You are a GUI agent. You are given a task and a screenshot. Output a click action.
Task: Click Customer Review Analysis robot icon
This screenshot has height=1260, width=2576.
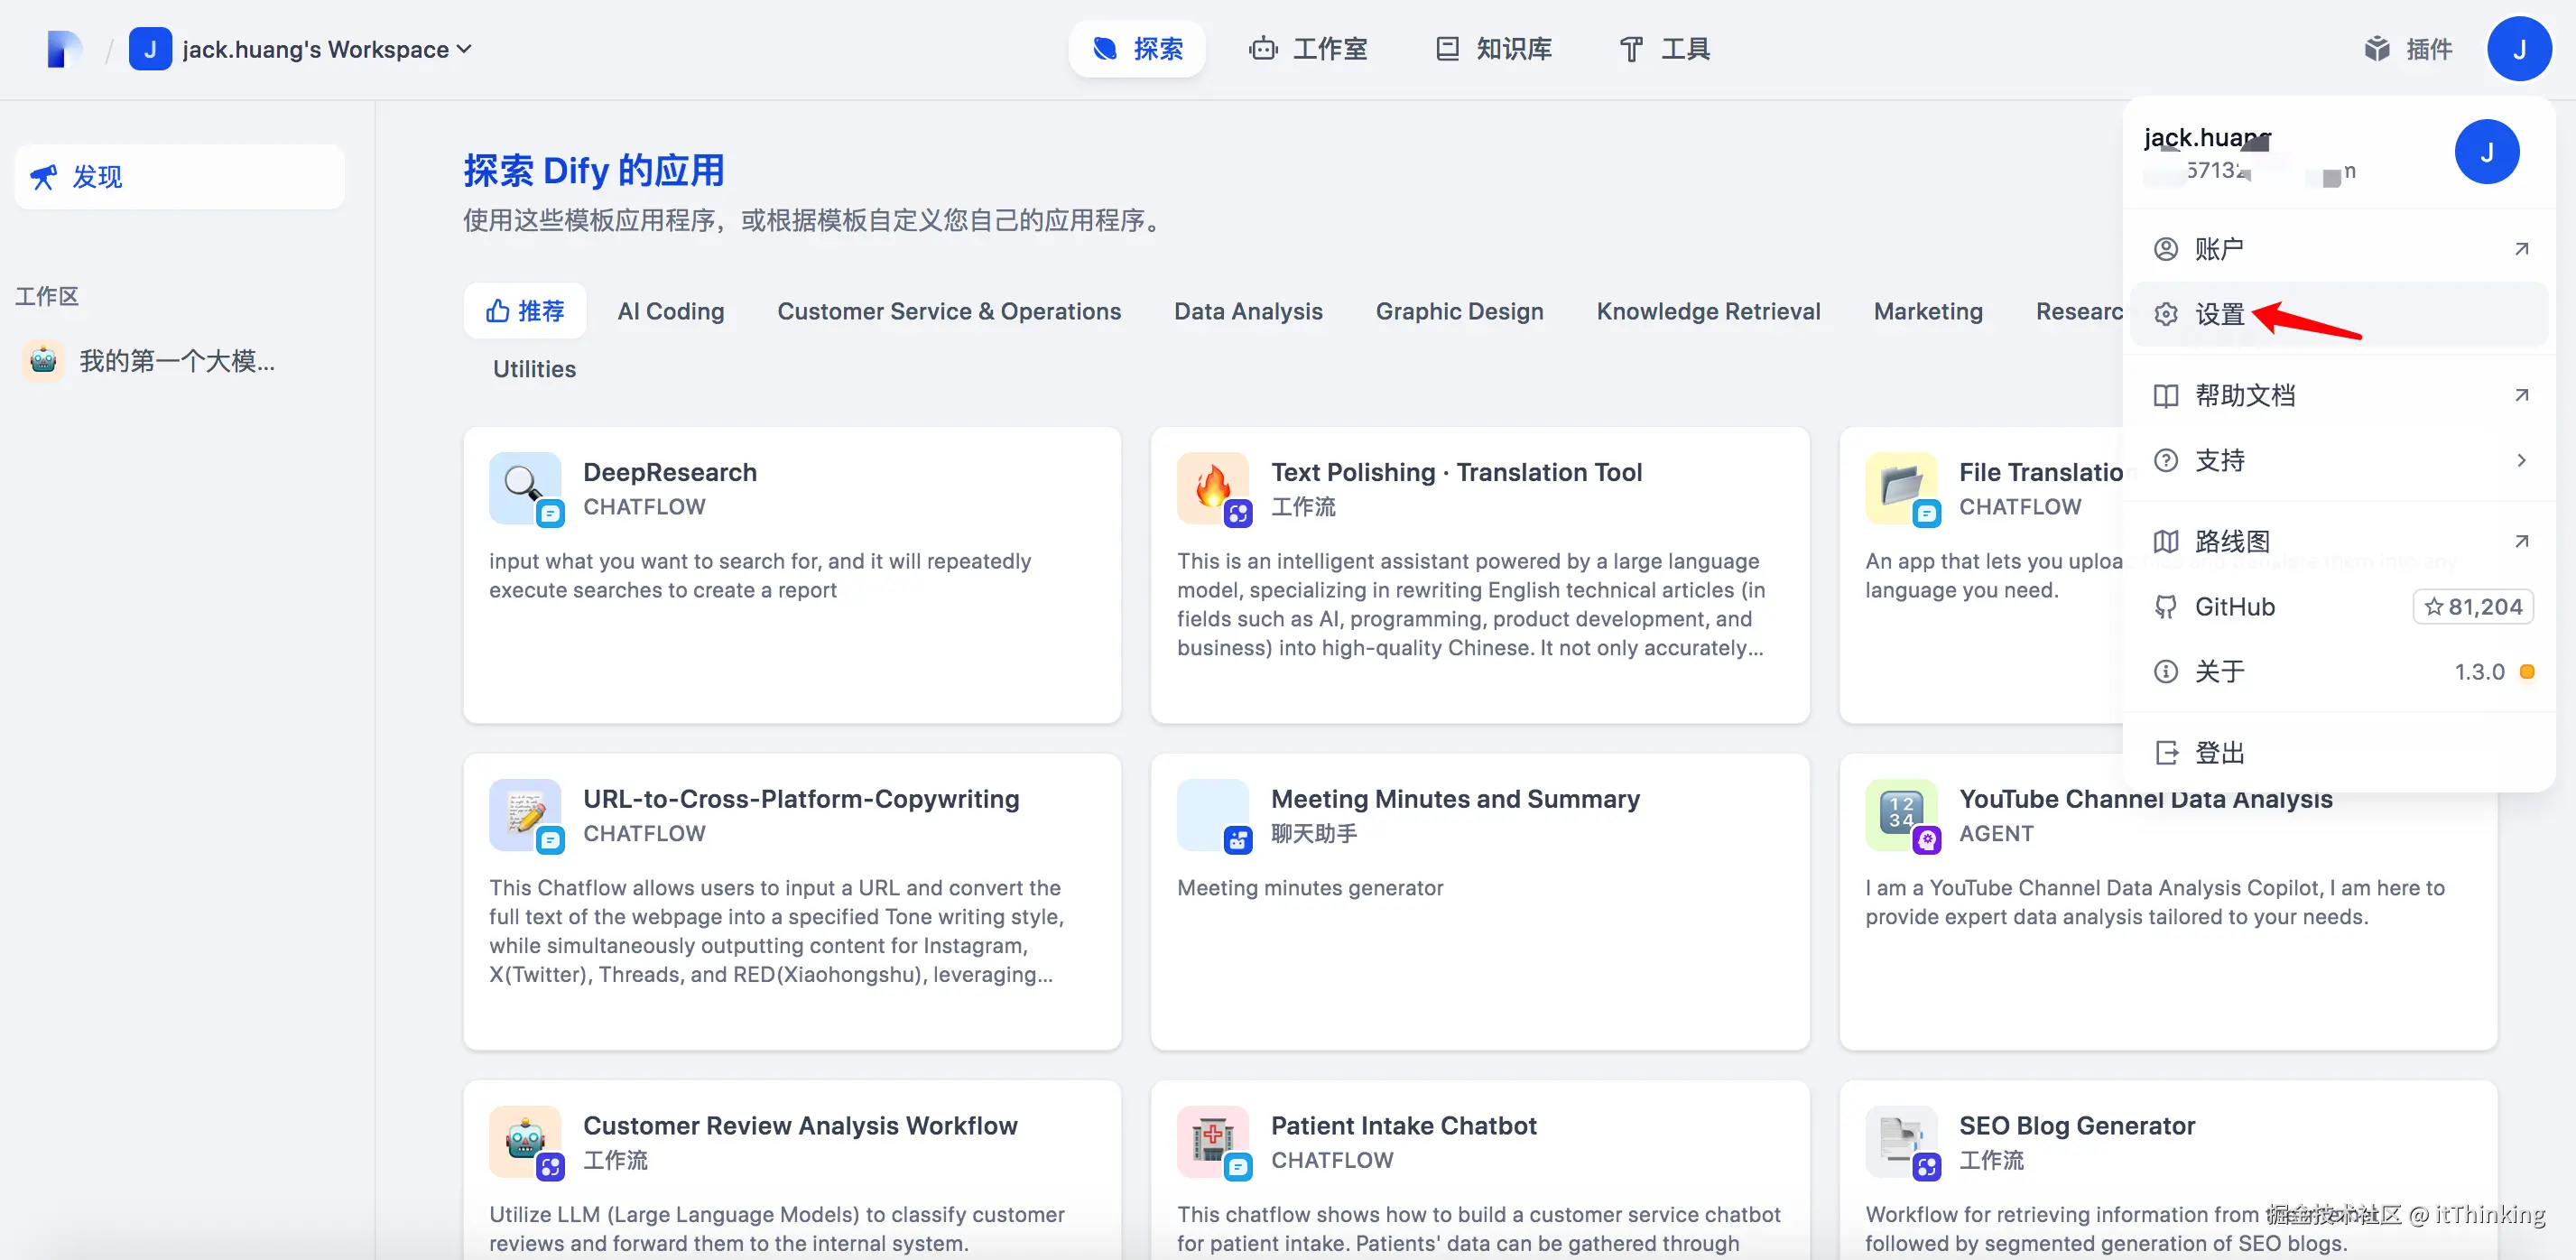(x=524, y=1139)
